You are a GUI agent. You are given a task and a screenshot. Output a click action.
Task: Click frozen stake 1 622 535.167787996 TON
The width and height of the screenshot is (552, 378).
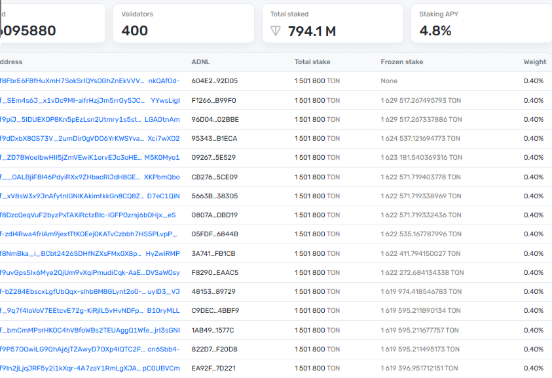(x=421, y=234)
